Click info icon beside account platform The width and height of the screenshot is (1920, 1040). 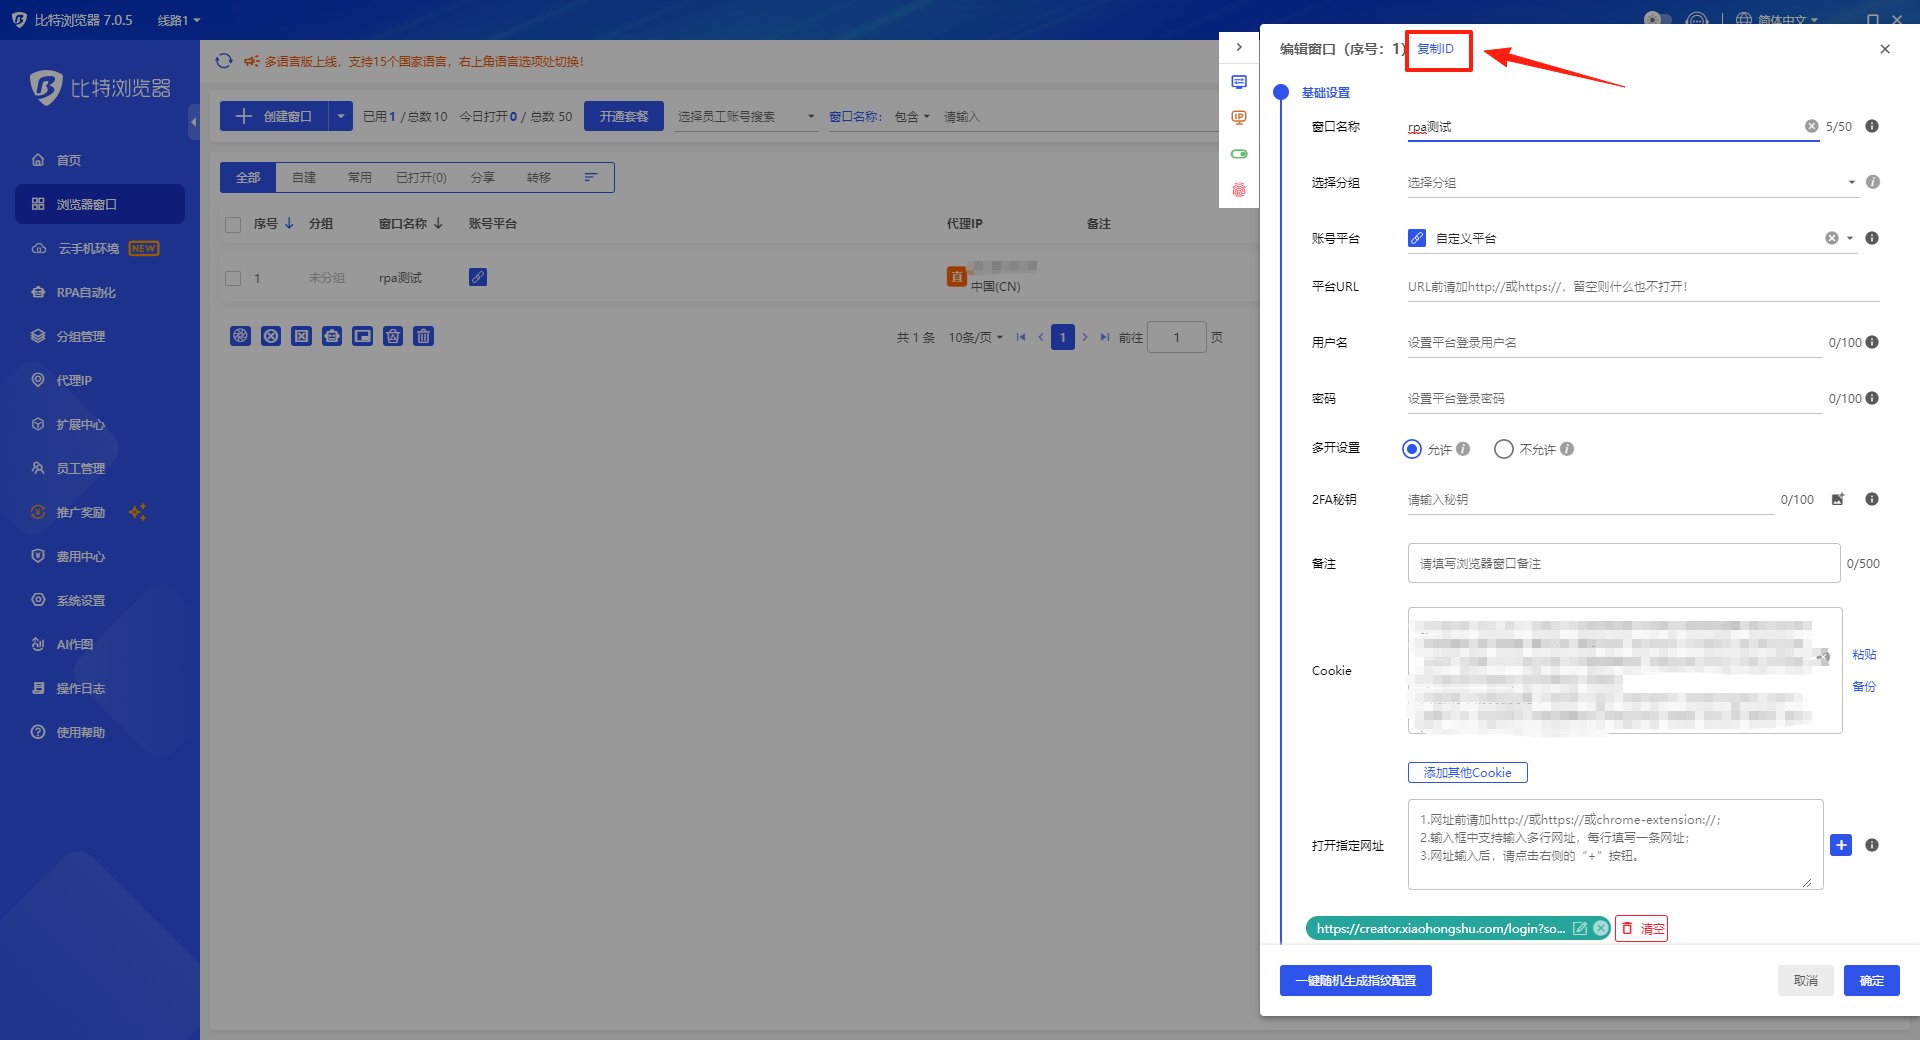click(x=1872, y=238)
